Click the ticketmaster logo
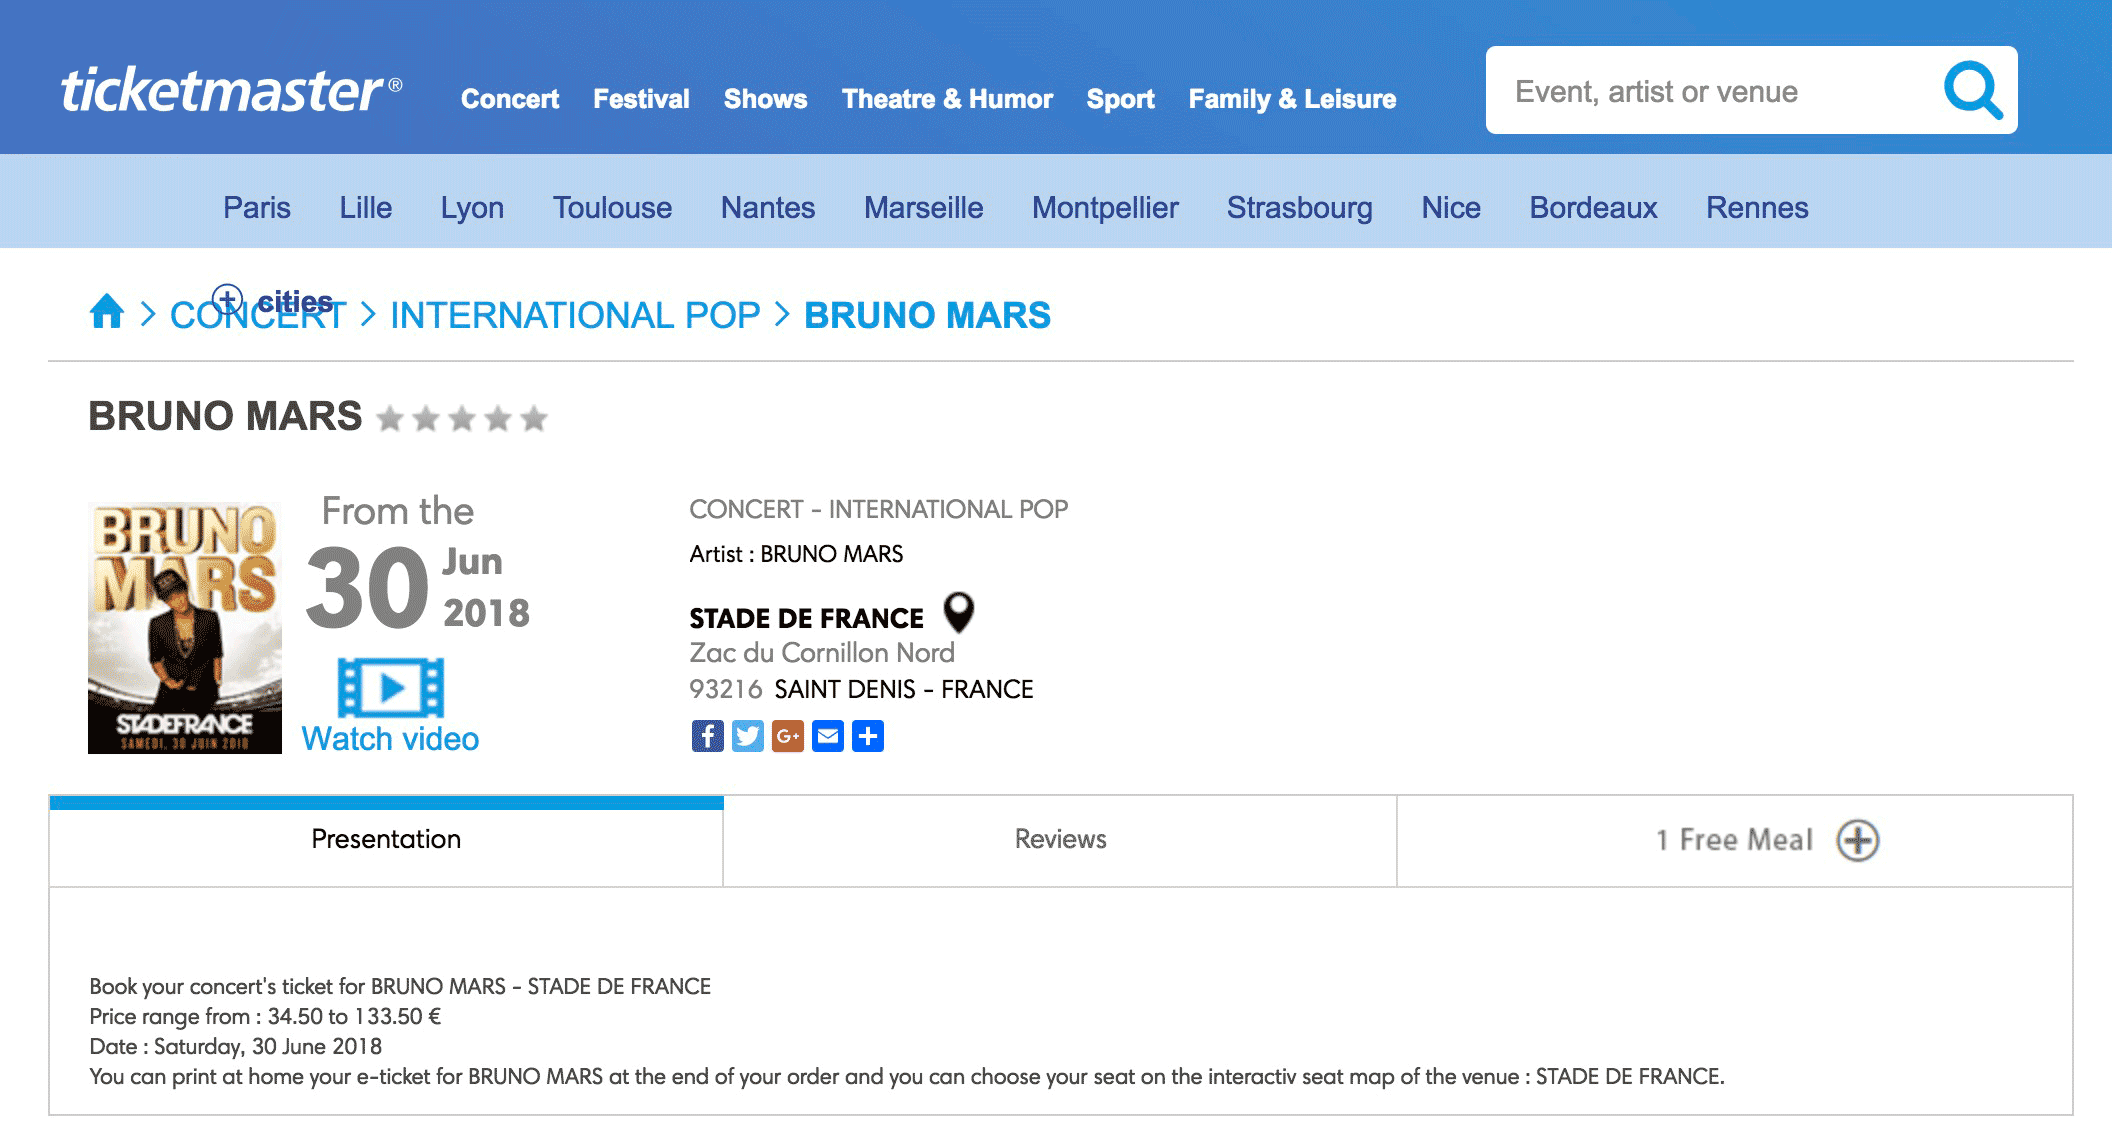 [231, 92]
